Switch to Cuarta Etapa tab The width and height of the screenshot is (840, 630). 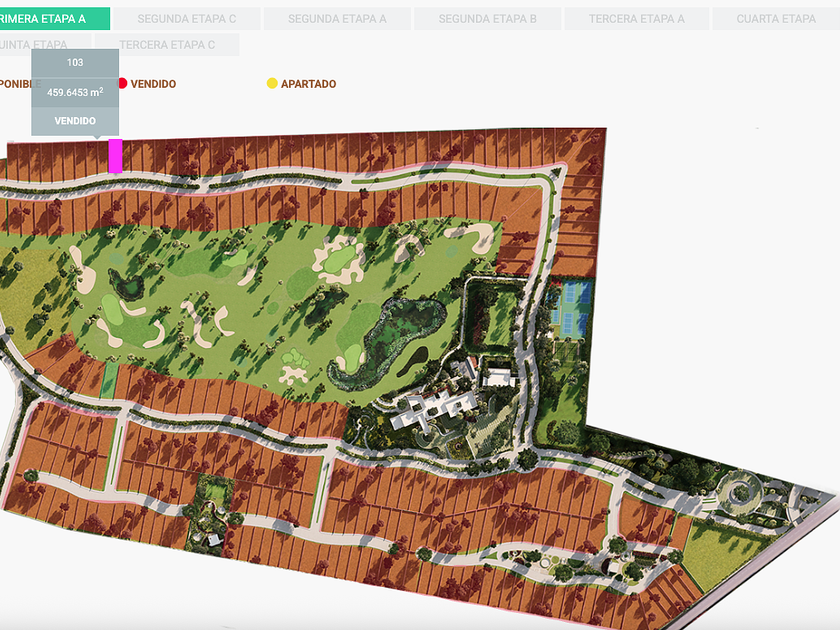tap(776, 19)
